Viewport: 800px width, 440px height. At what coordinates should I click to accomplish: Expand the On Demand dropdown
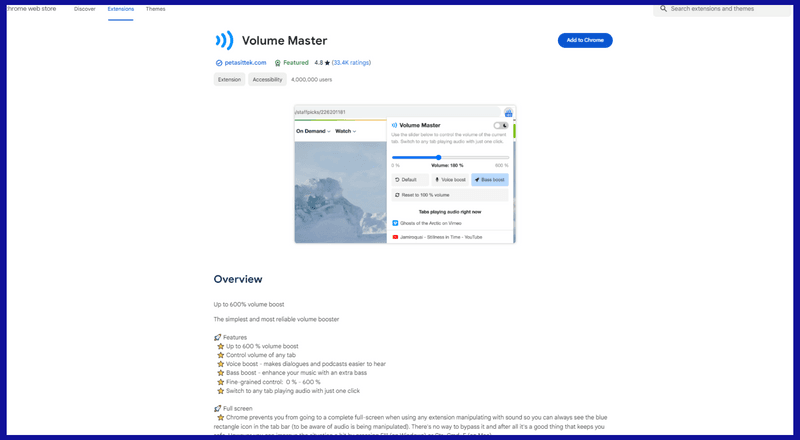313,131
